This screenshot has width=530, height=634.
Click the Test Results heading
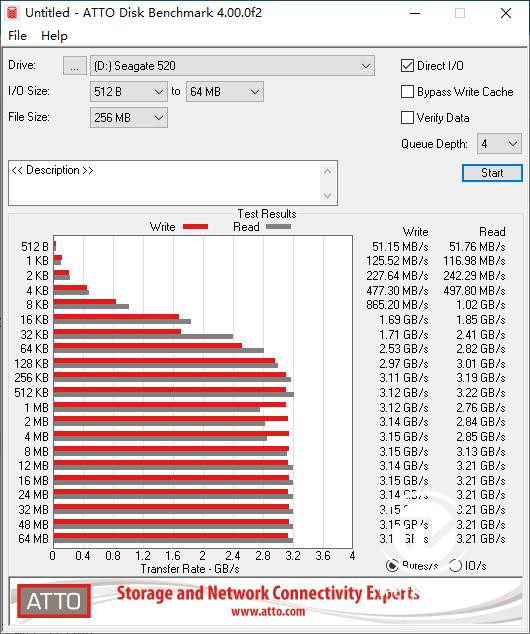tap(267, 213)
